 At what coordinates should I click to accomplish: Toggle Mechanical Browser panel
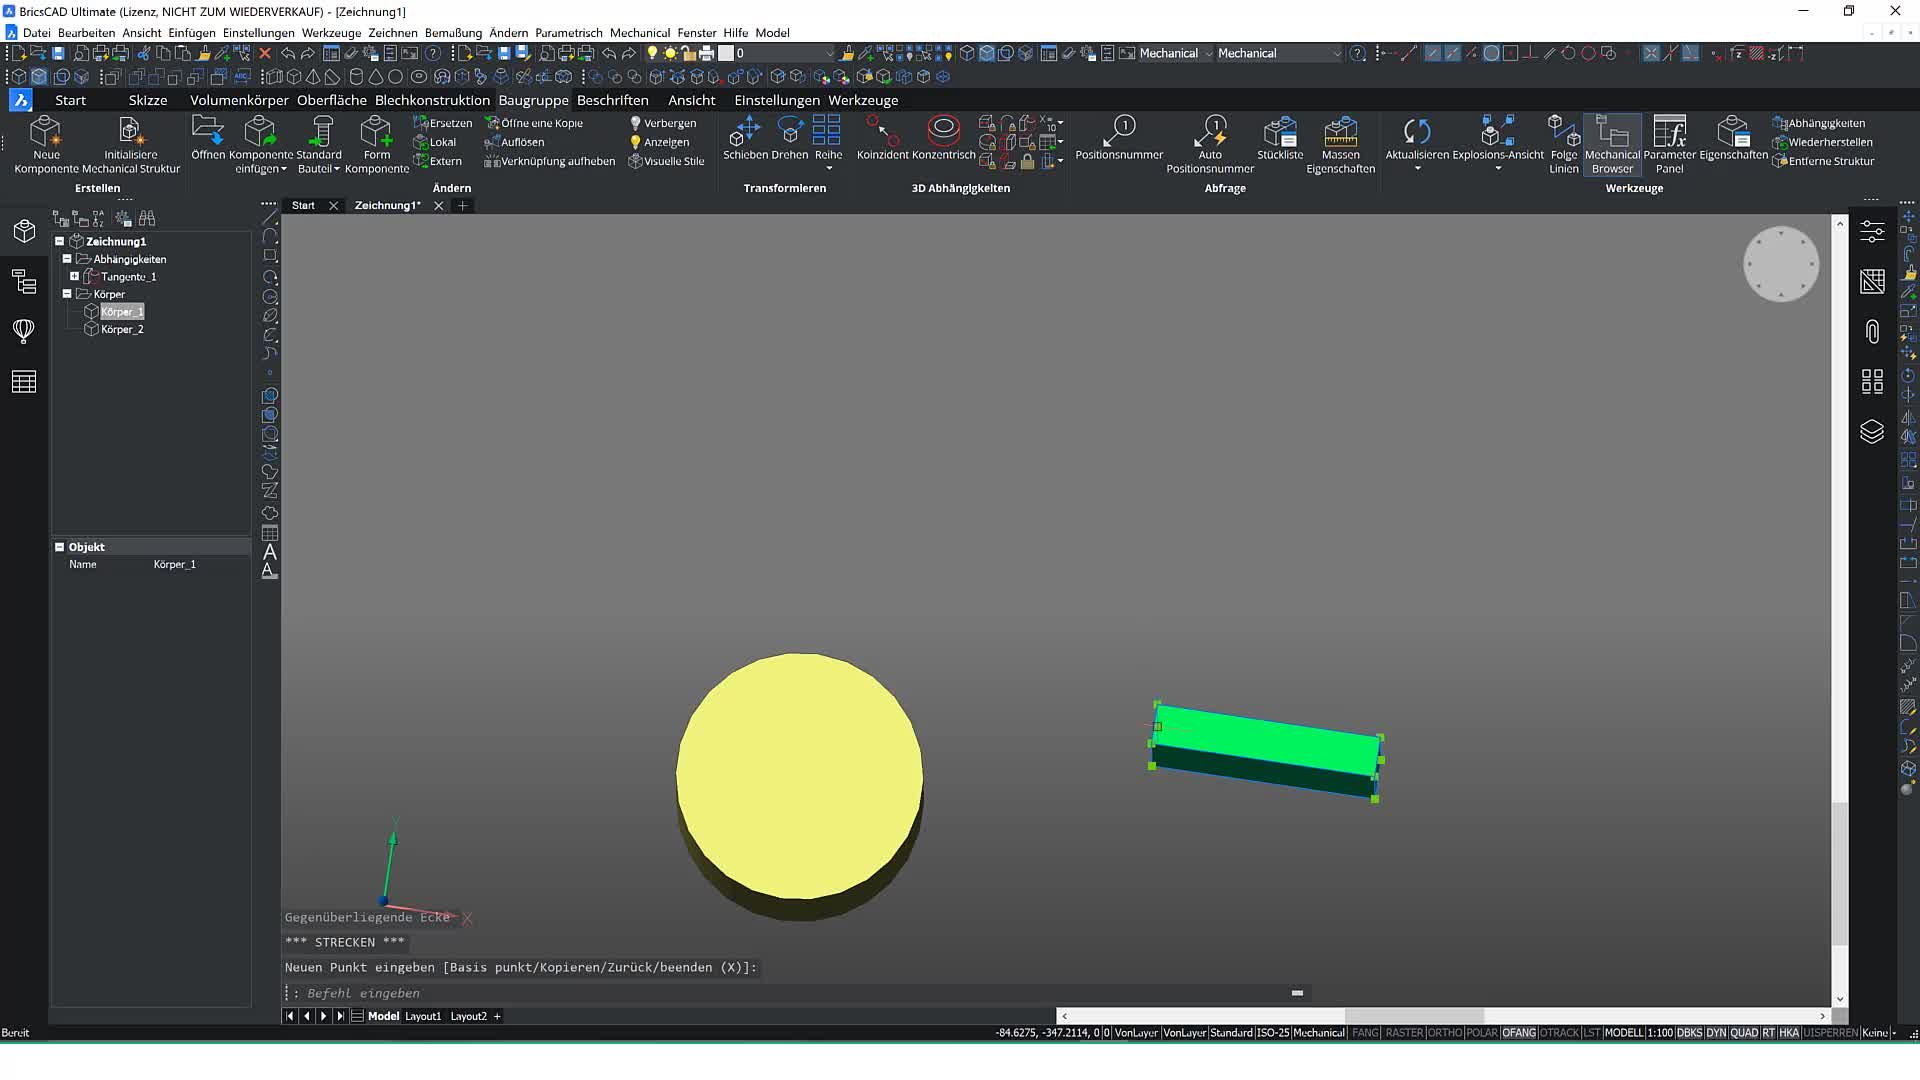(x=1612, y=144)
